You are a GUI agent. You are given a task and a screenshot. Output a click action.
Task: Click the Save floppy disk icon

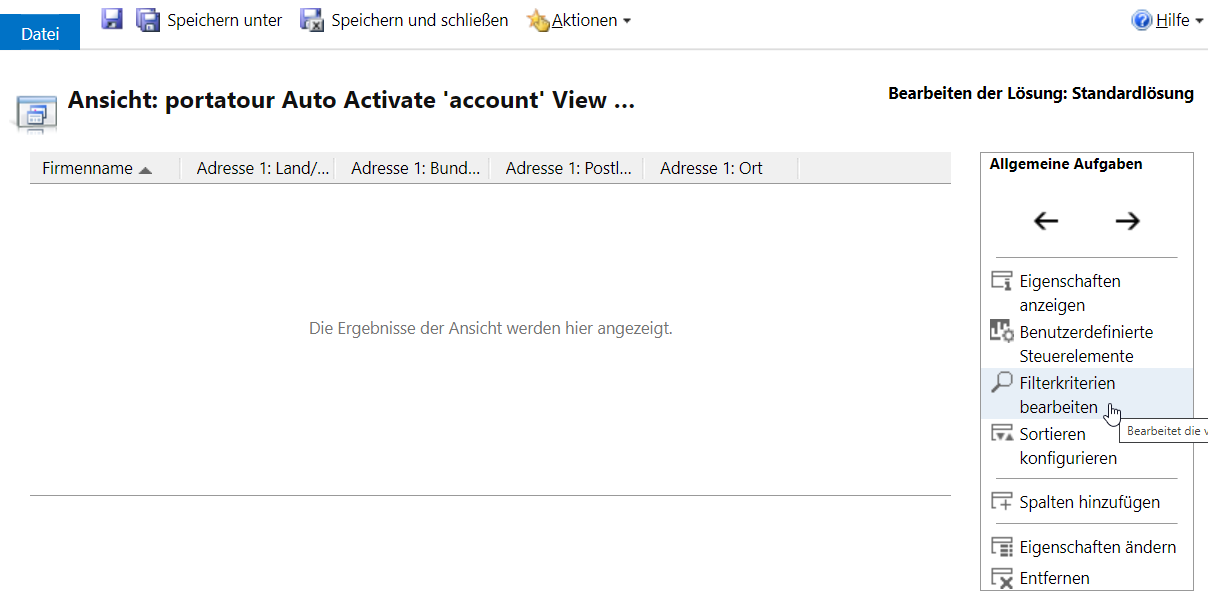coord(112,19)
